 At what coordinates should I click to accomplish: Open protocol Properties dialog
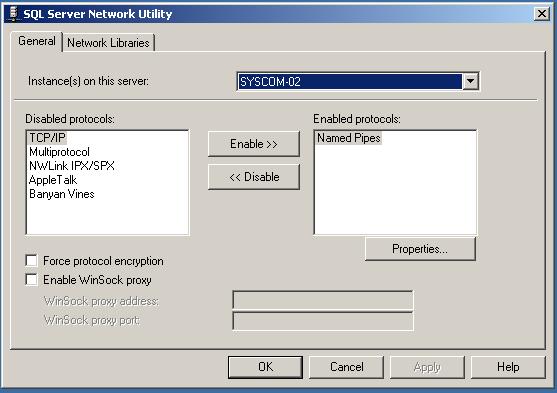tap(420, 249)
